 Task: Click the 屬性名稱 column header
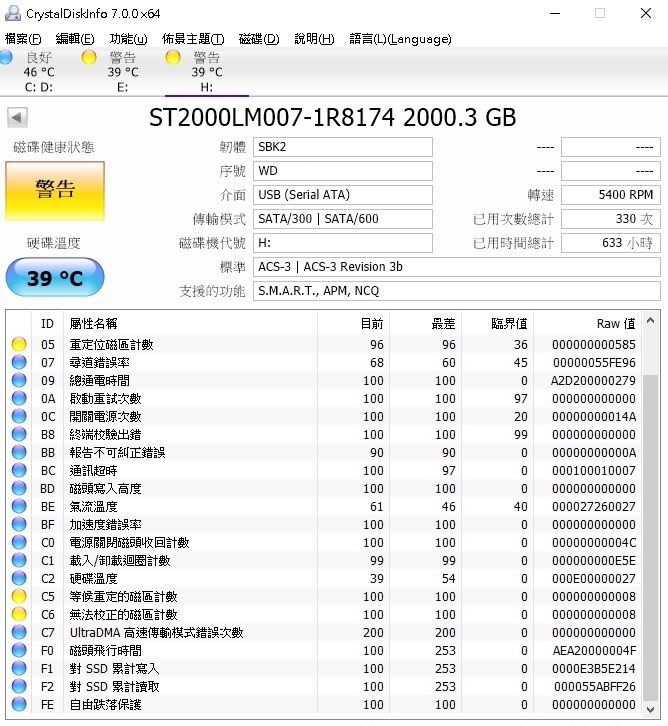[191, 324]
